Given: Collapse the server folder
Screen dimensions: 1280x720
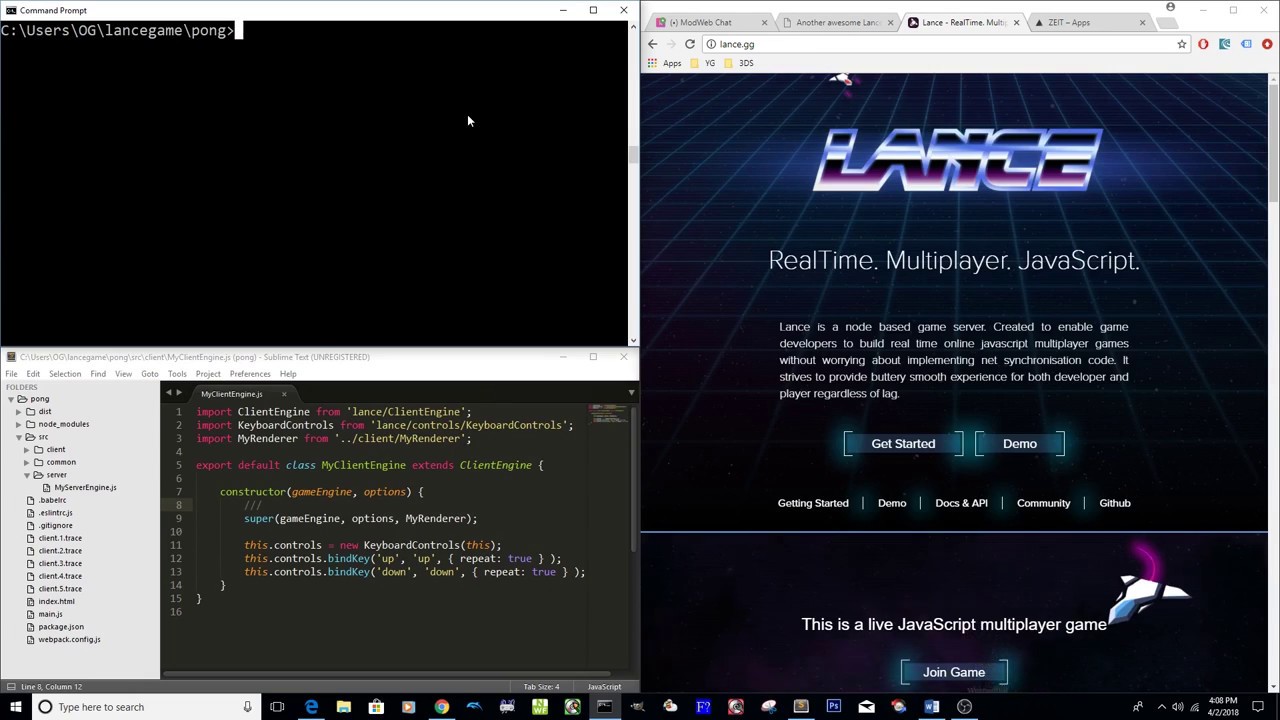Looking at the screenshot, I should coord(26,475).
